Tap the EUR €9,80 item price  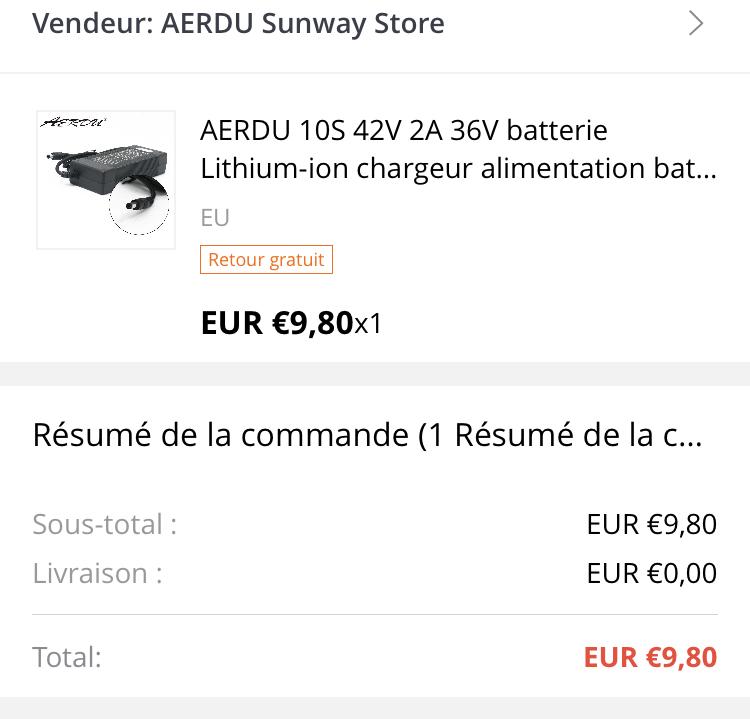click(277, 323)
